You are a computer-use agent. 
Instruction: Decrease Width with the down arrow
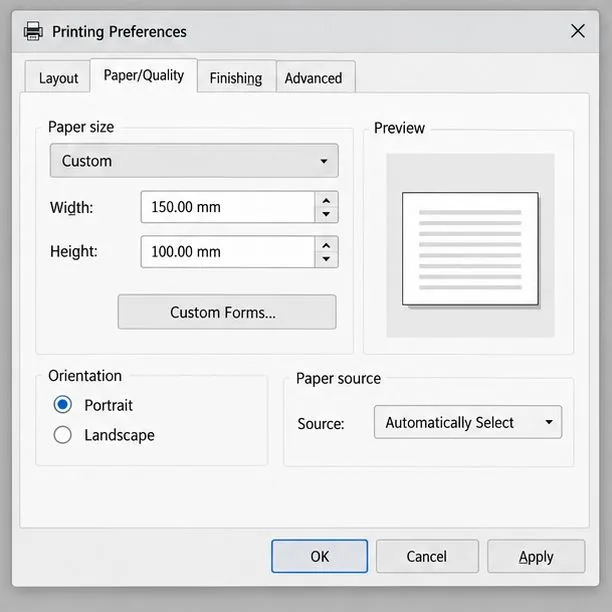click(x=326, y=214)
